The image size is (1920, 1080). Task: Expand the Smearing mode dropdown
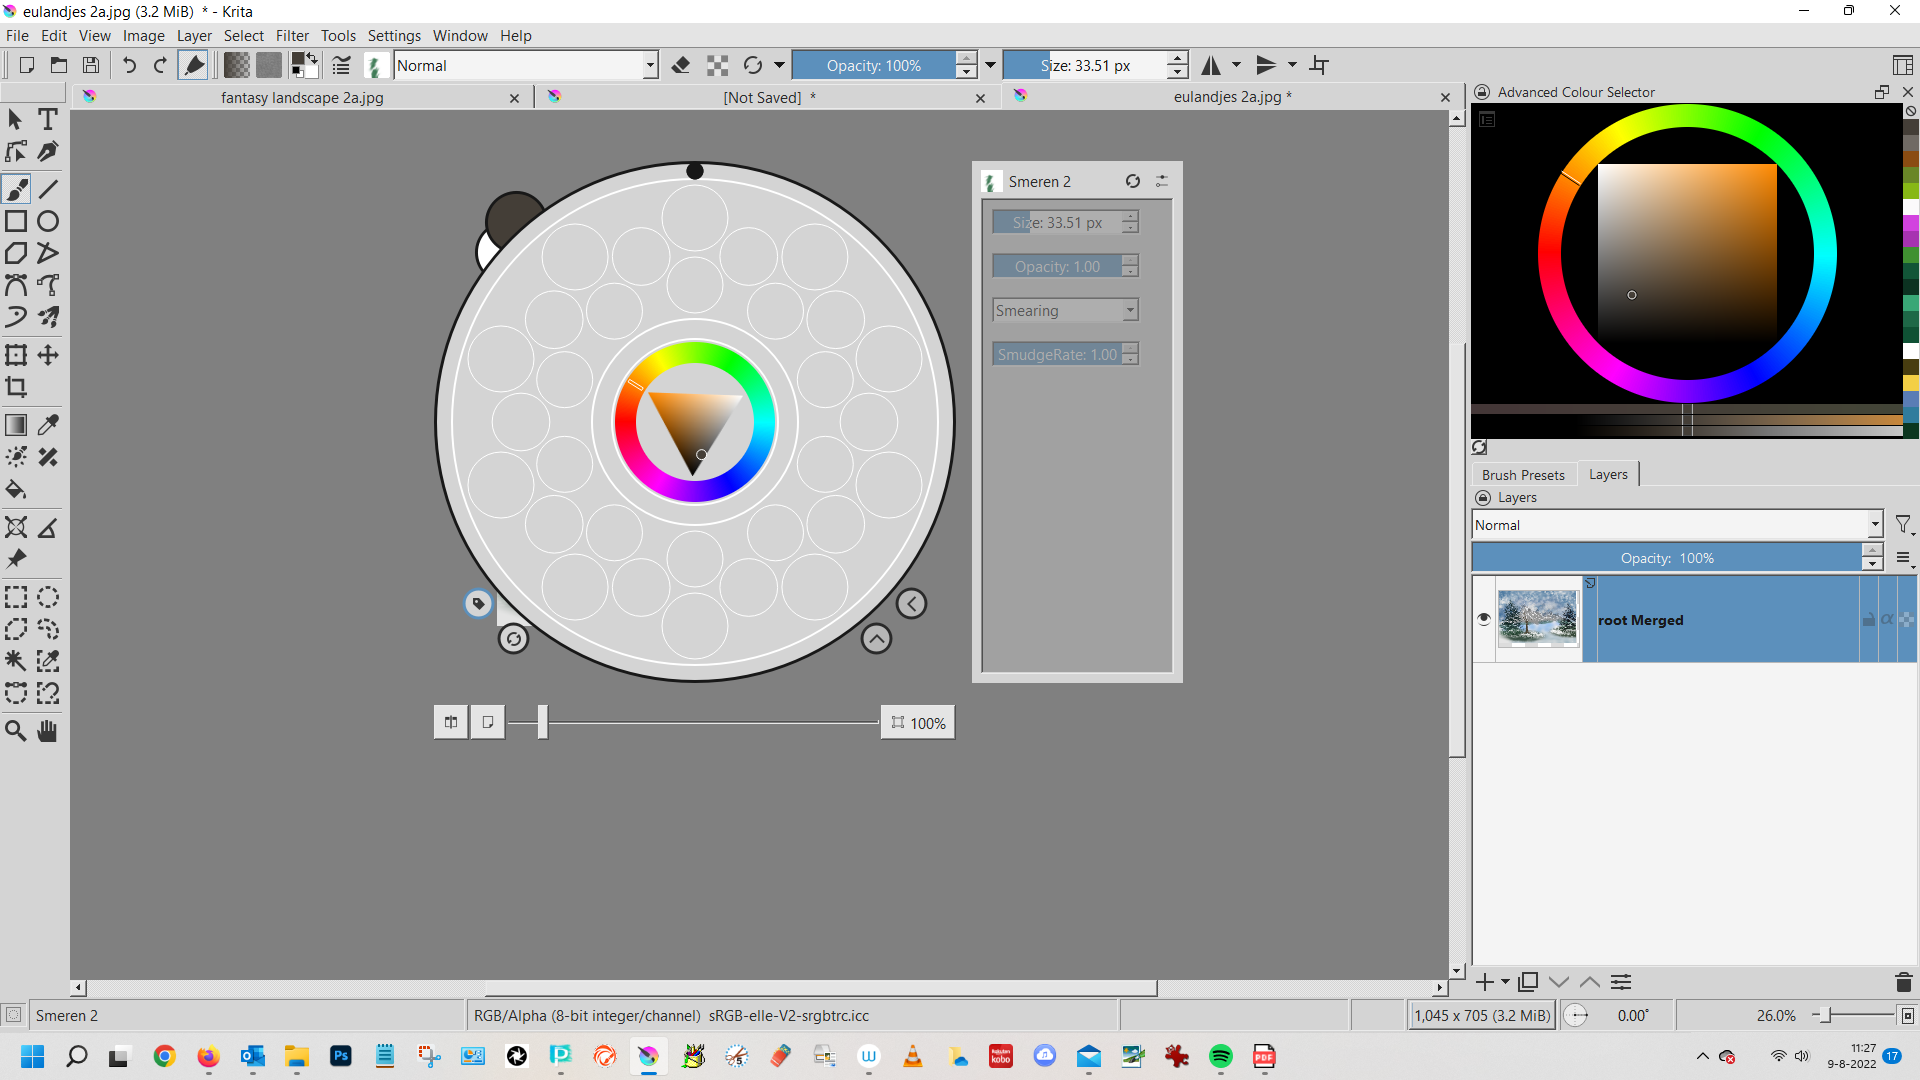tap(1065, 311)
